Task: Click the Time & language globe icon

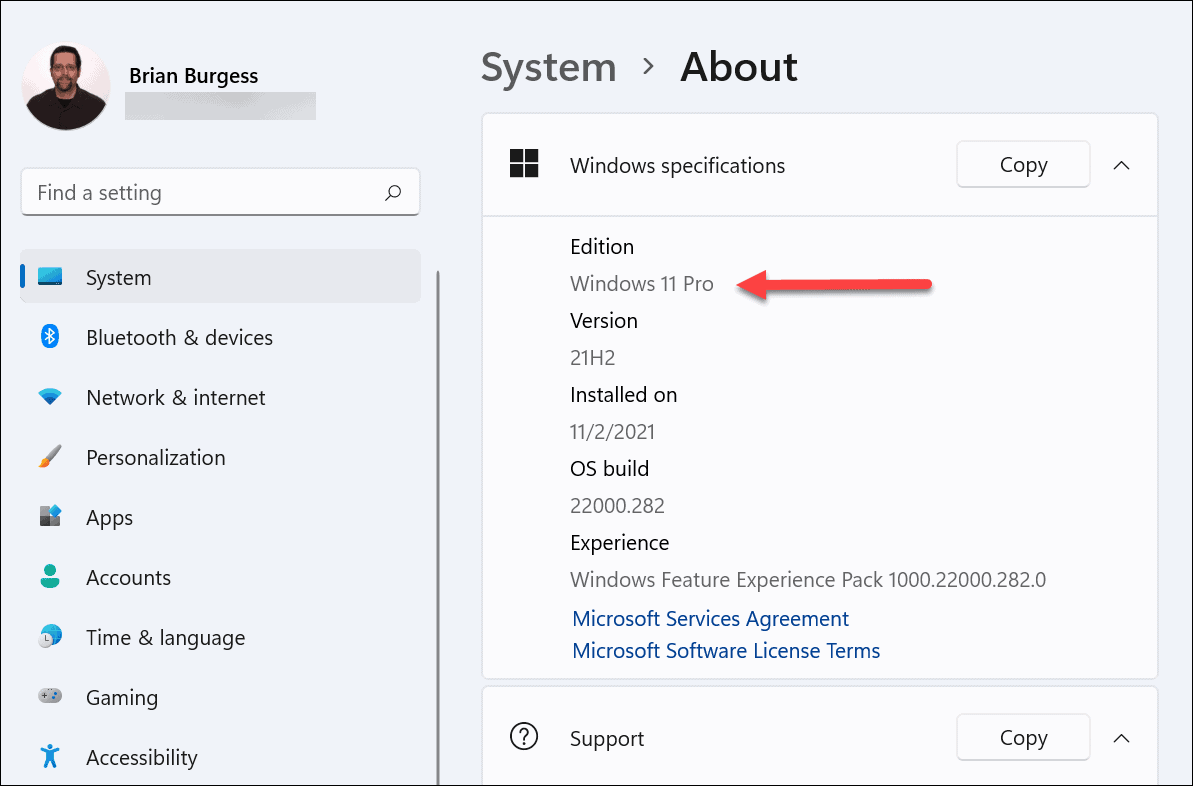Action: tap(51, 637)
